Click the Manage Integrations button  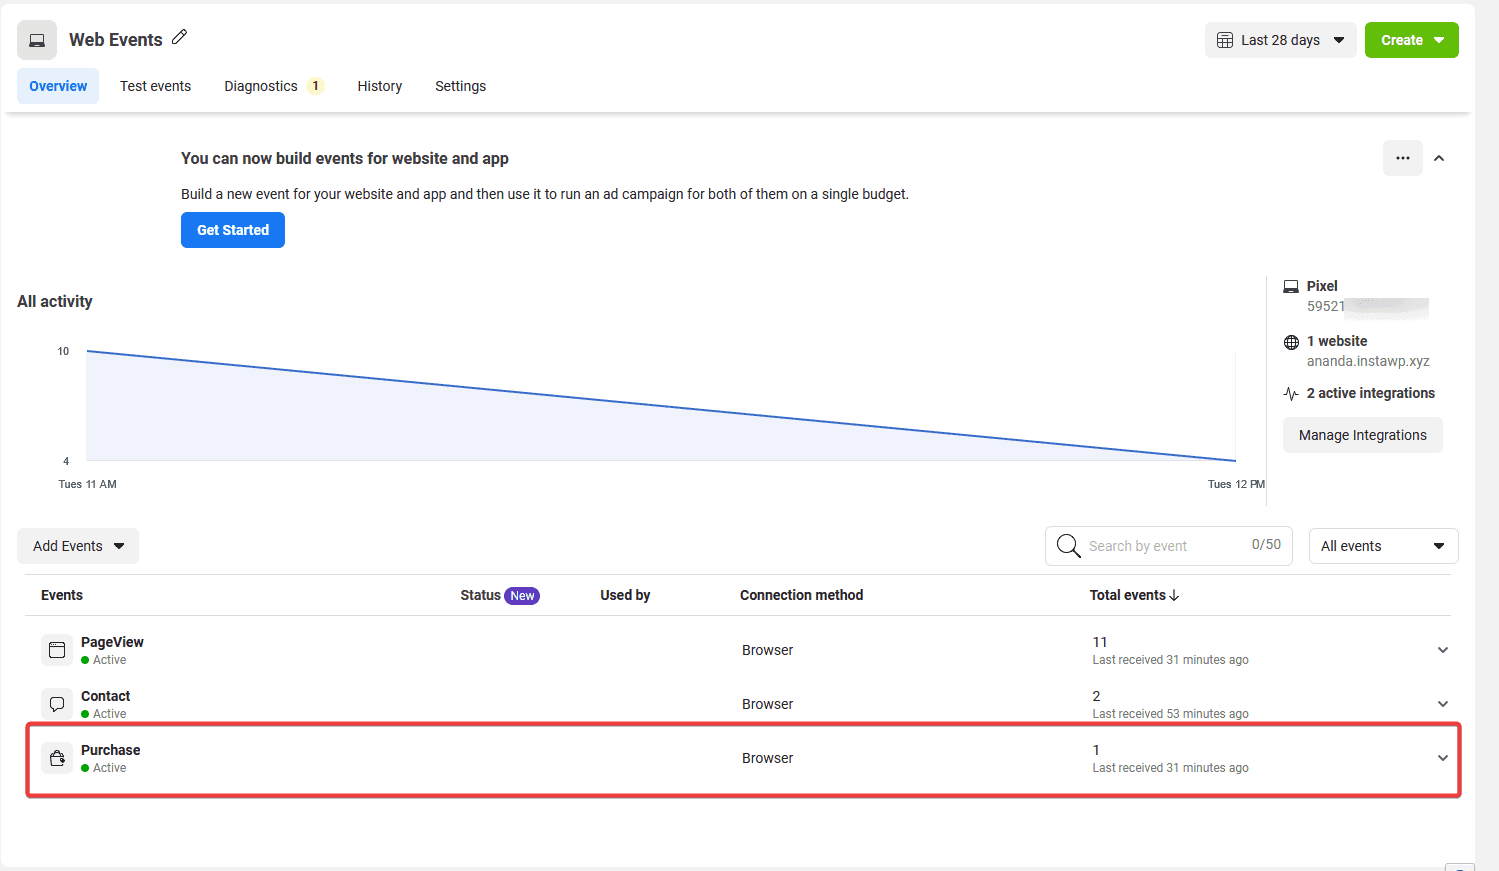(x=1362, y=435)
